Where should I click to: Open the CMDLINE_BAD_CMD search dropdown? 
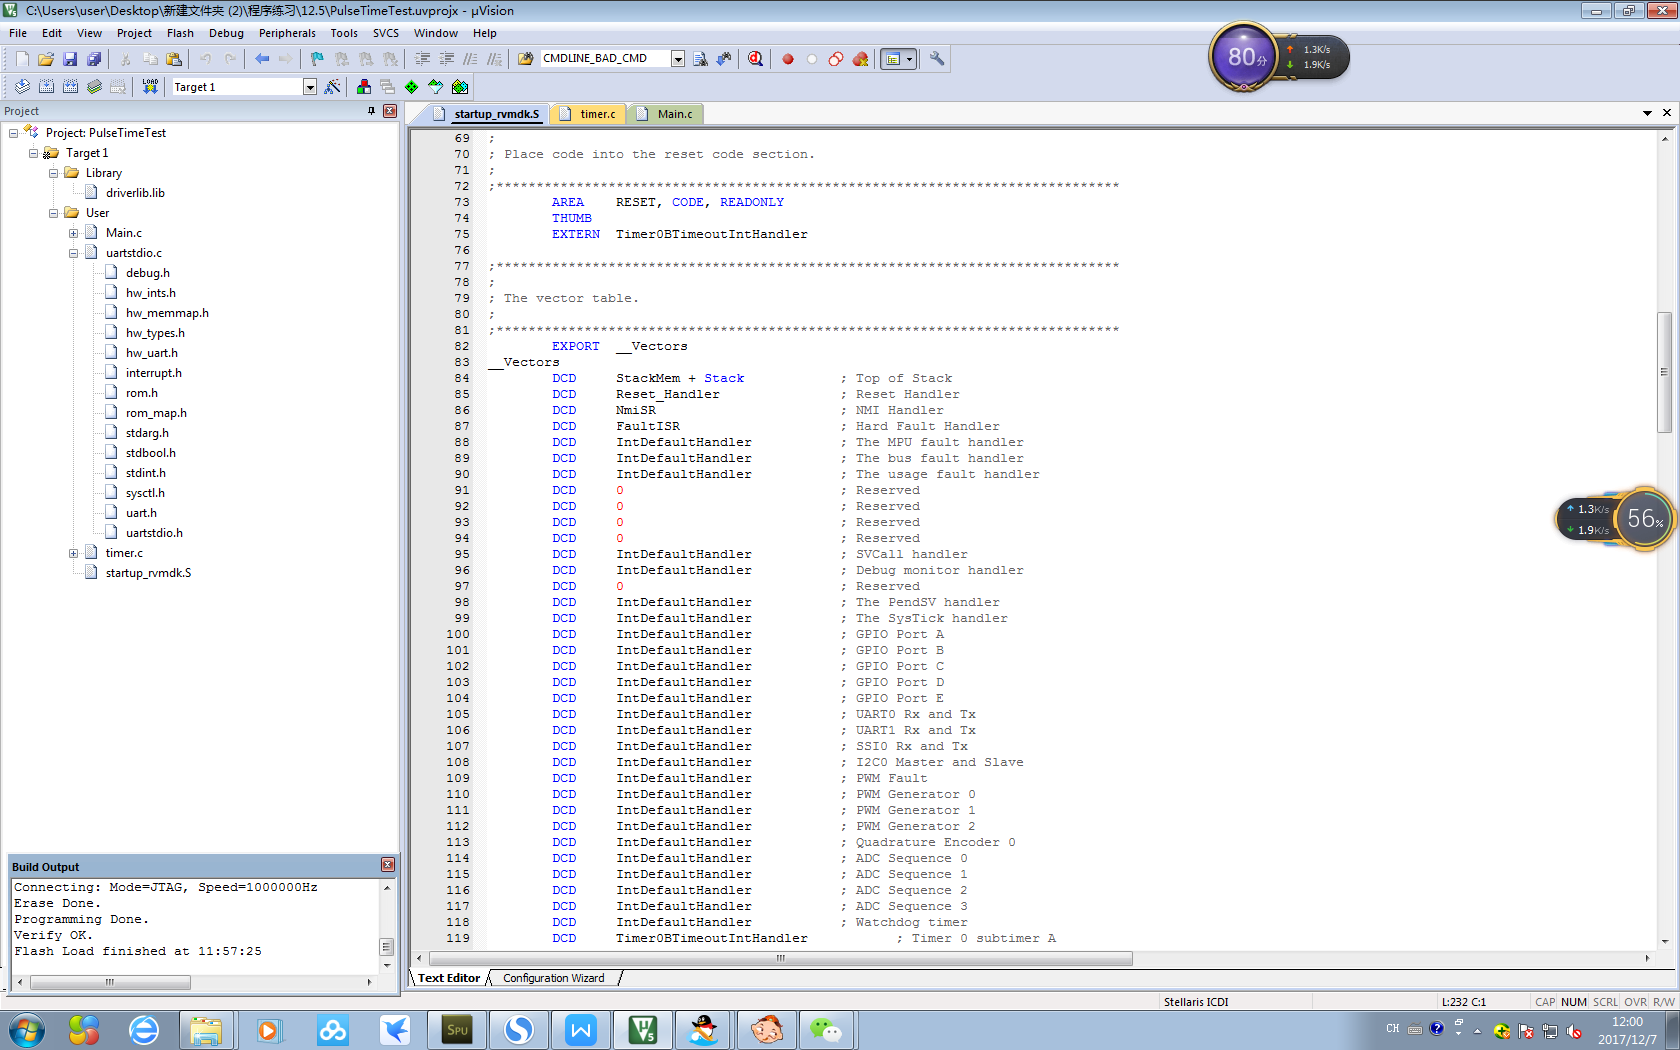point(678,59)
